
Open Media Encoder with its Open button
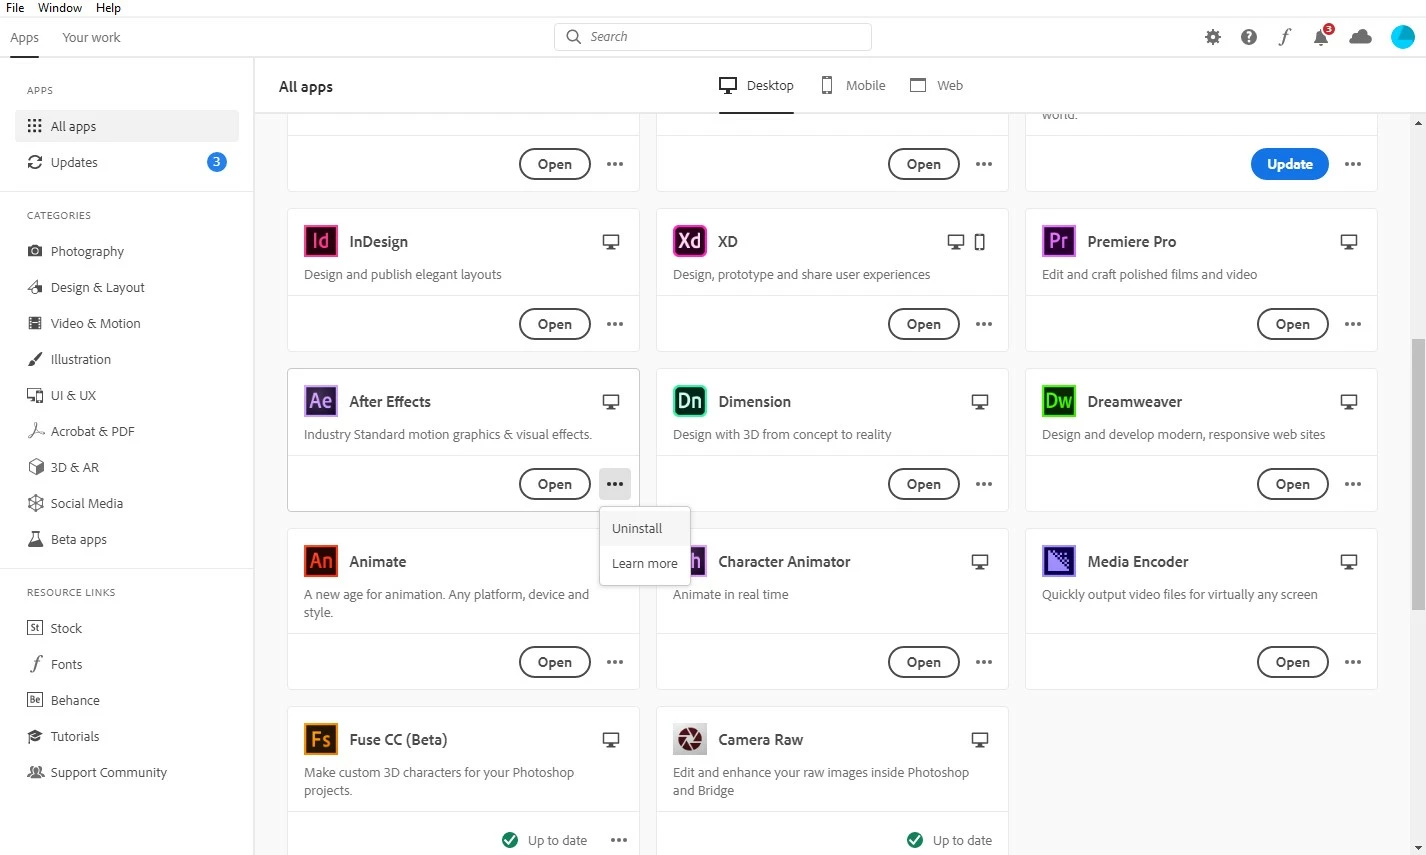coord(1293,662)
